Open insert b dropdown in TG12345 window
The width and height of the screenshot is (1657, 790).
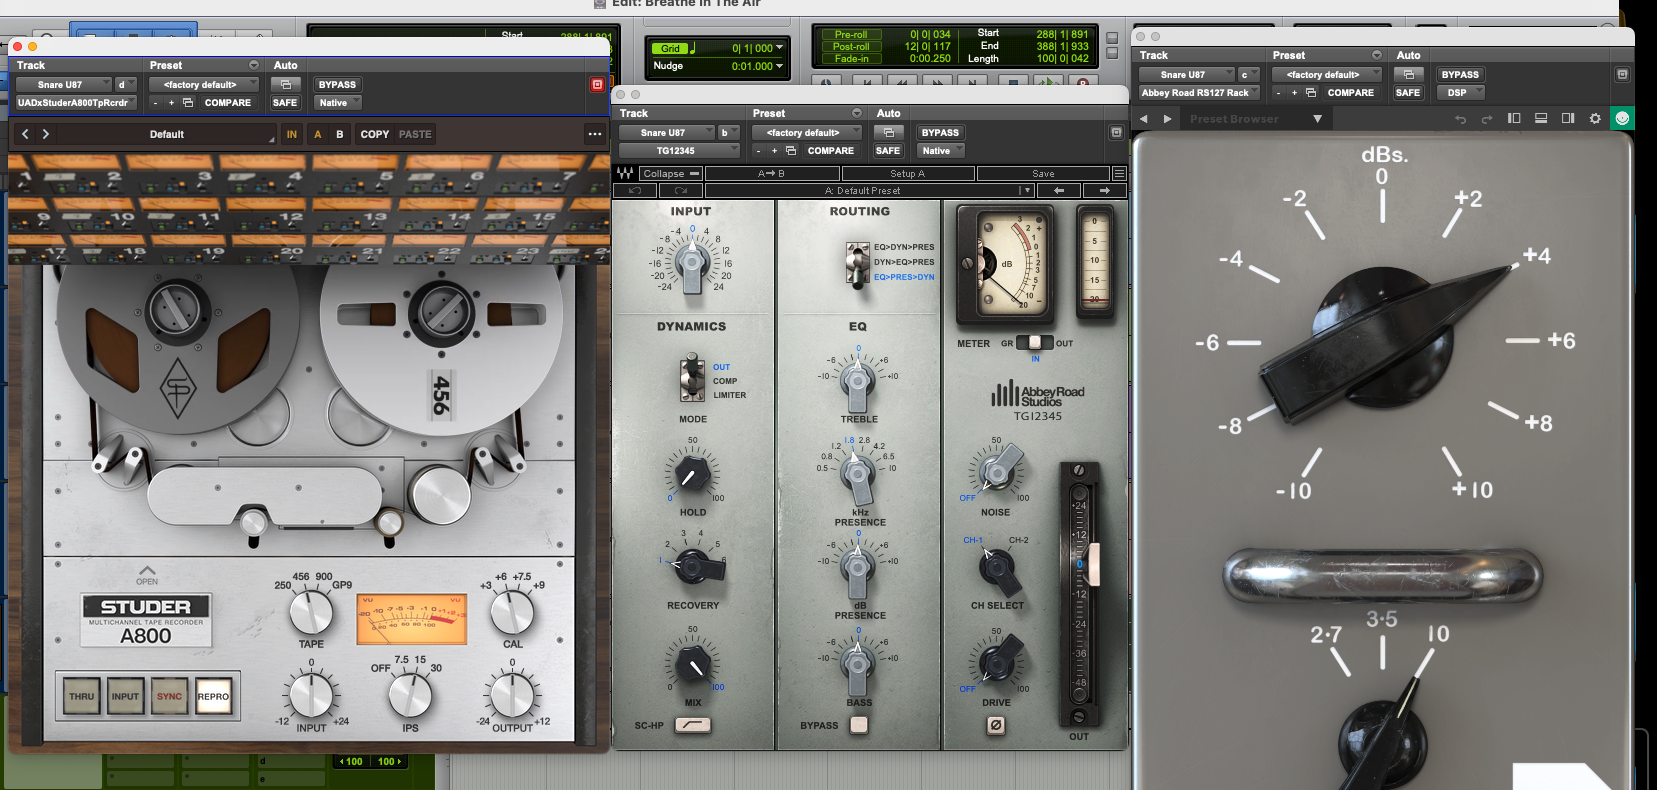coord(728,133)
